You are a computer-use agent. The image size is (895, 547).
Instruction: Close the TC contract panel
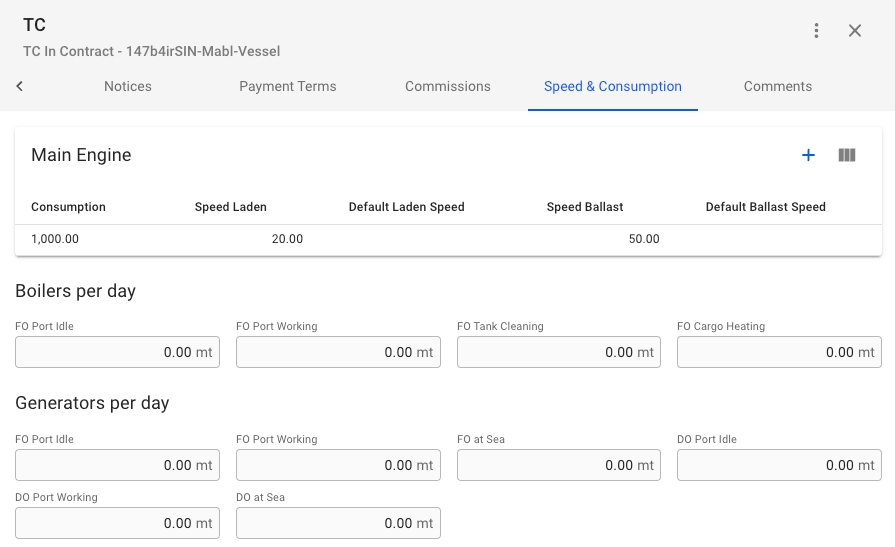pos(855,31)
